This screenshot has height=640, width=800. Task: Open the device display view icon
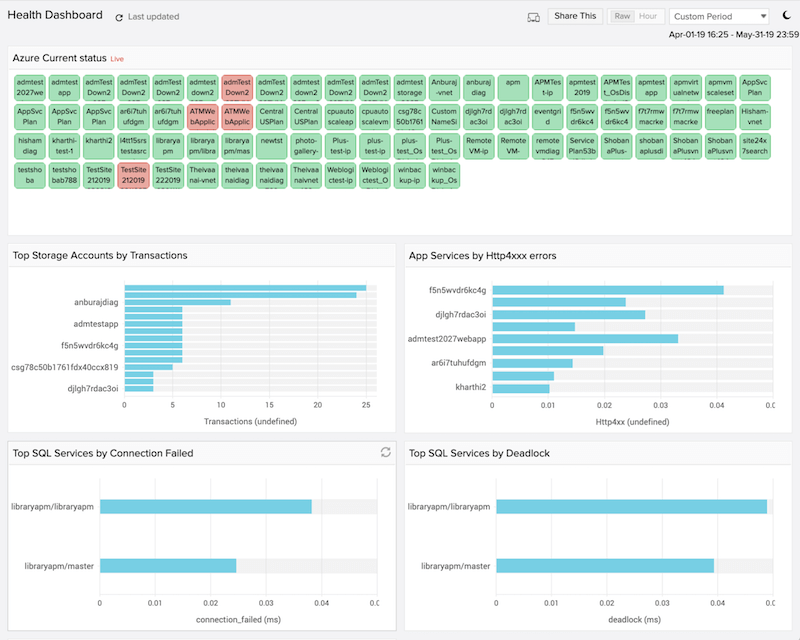tap(533, 17)
